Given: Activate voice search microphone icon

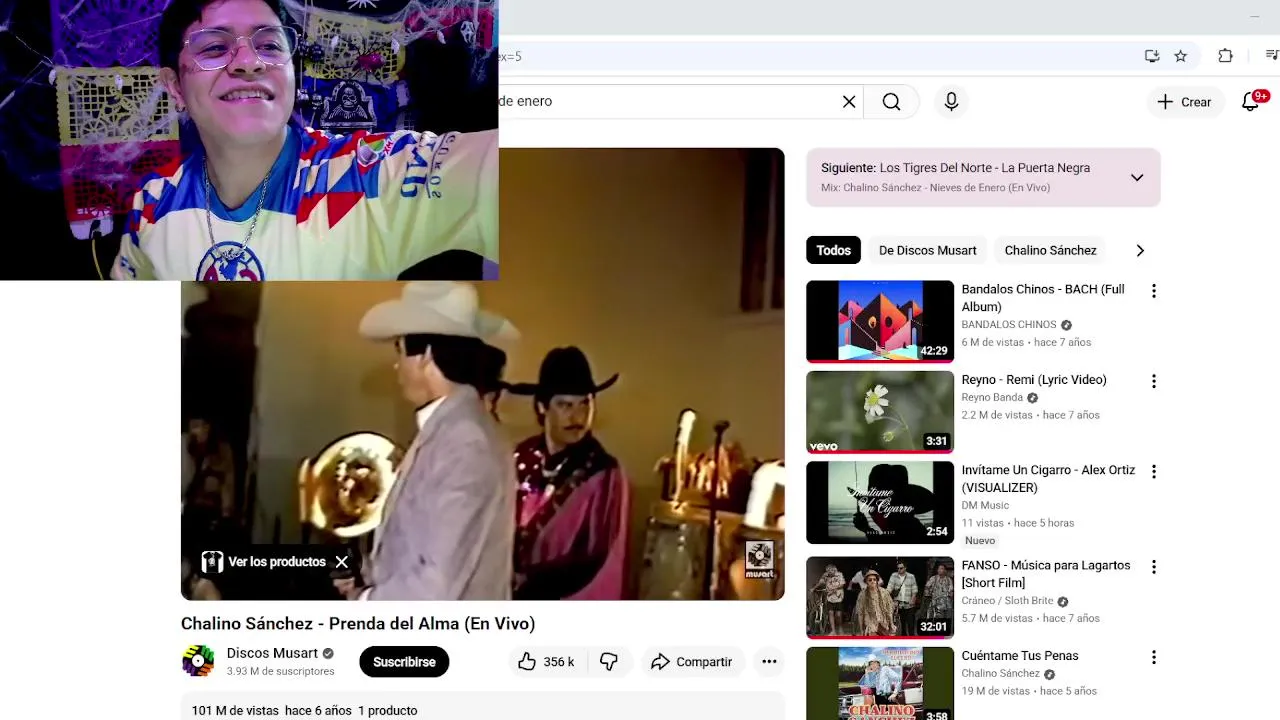Looking at the screenshot, I should click(x=951, y=101).
